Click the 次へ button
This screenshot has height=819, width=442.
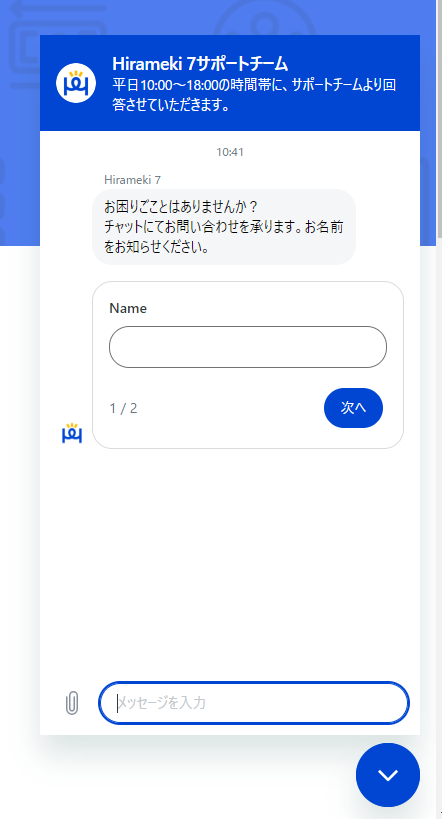point(353,408)
